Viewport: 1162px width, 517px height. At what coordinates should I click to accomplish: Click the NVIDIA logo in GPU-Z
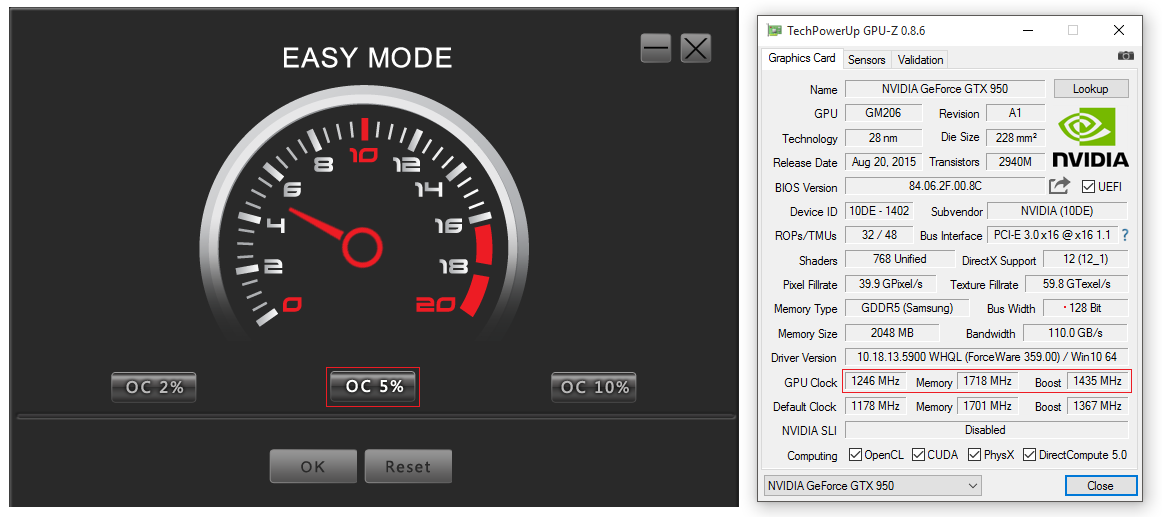(x=1091, y=139)
